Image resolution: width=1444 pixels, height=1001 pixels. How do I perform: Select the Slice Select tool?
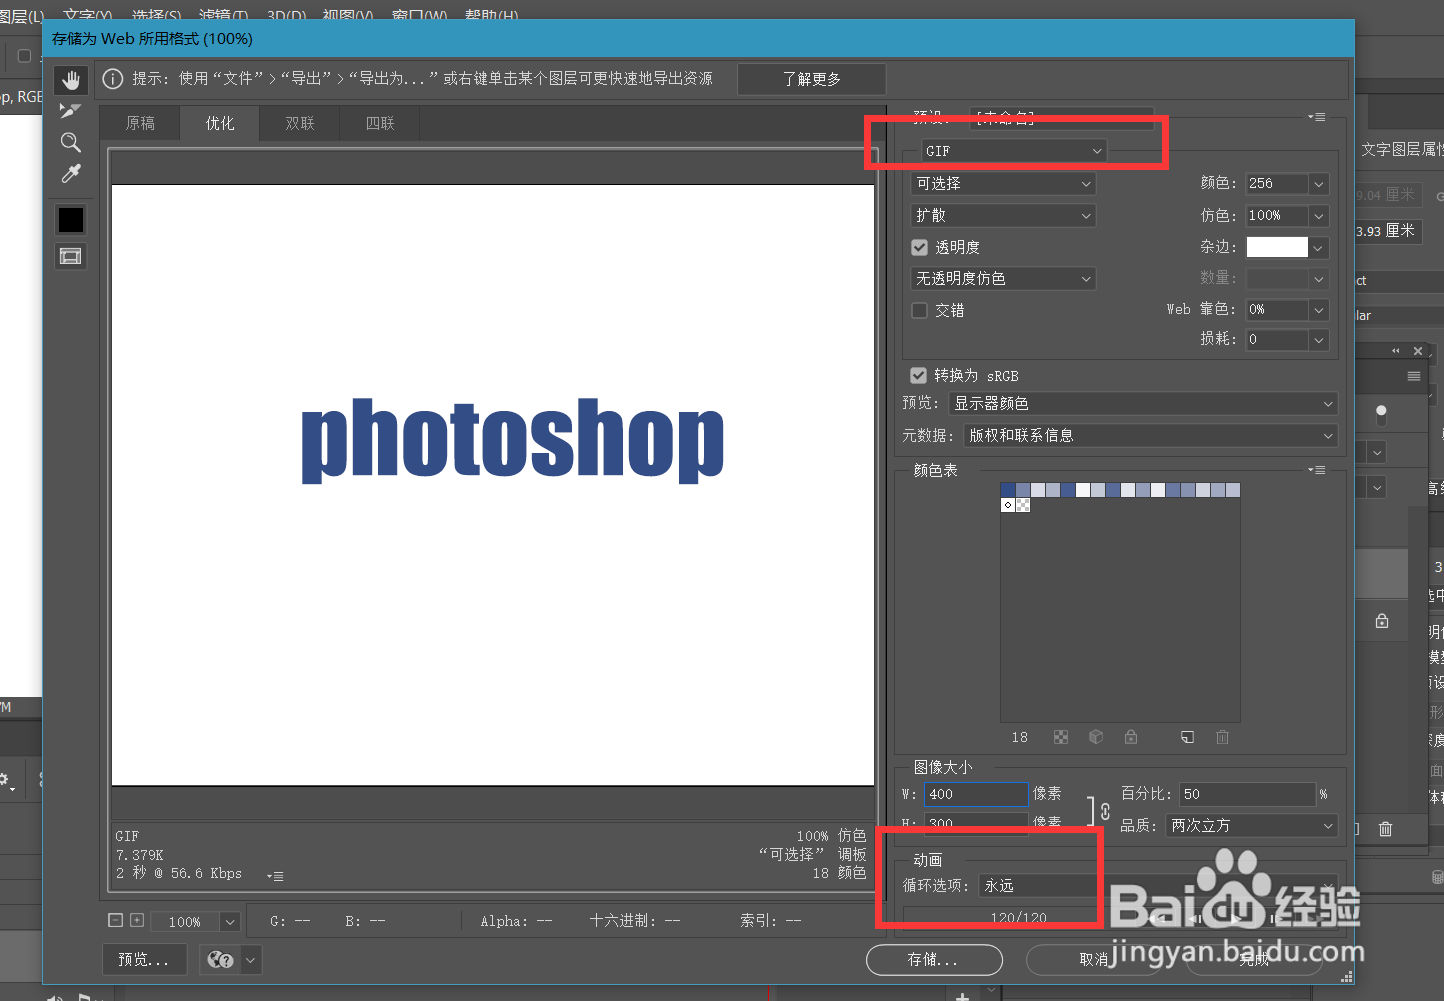click(x=70, y=111)
